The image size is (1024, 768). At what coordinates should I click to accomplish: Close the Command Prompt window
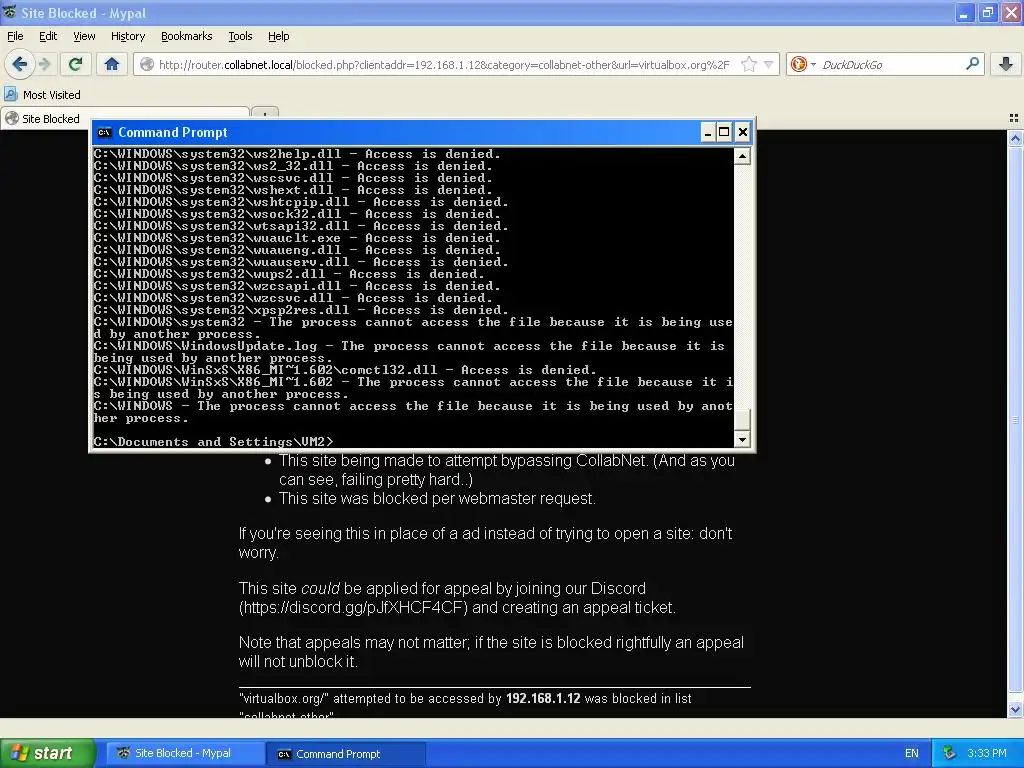pos(743,133)
